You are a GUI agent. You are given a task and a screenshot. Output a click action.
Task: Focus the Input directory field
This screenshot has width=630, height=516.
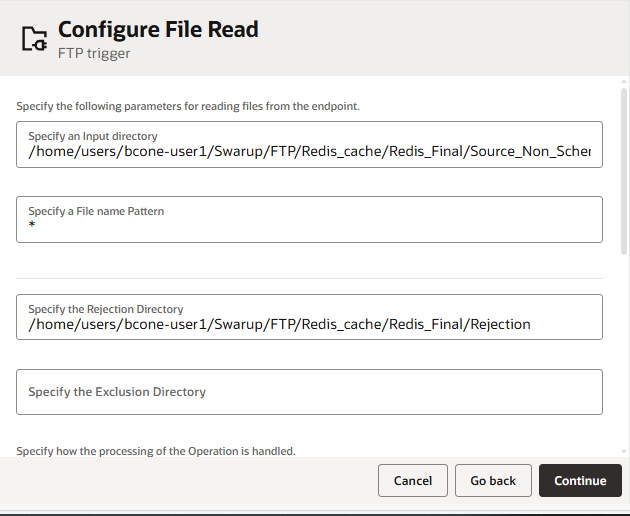tap(310, 153)
